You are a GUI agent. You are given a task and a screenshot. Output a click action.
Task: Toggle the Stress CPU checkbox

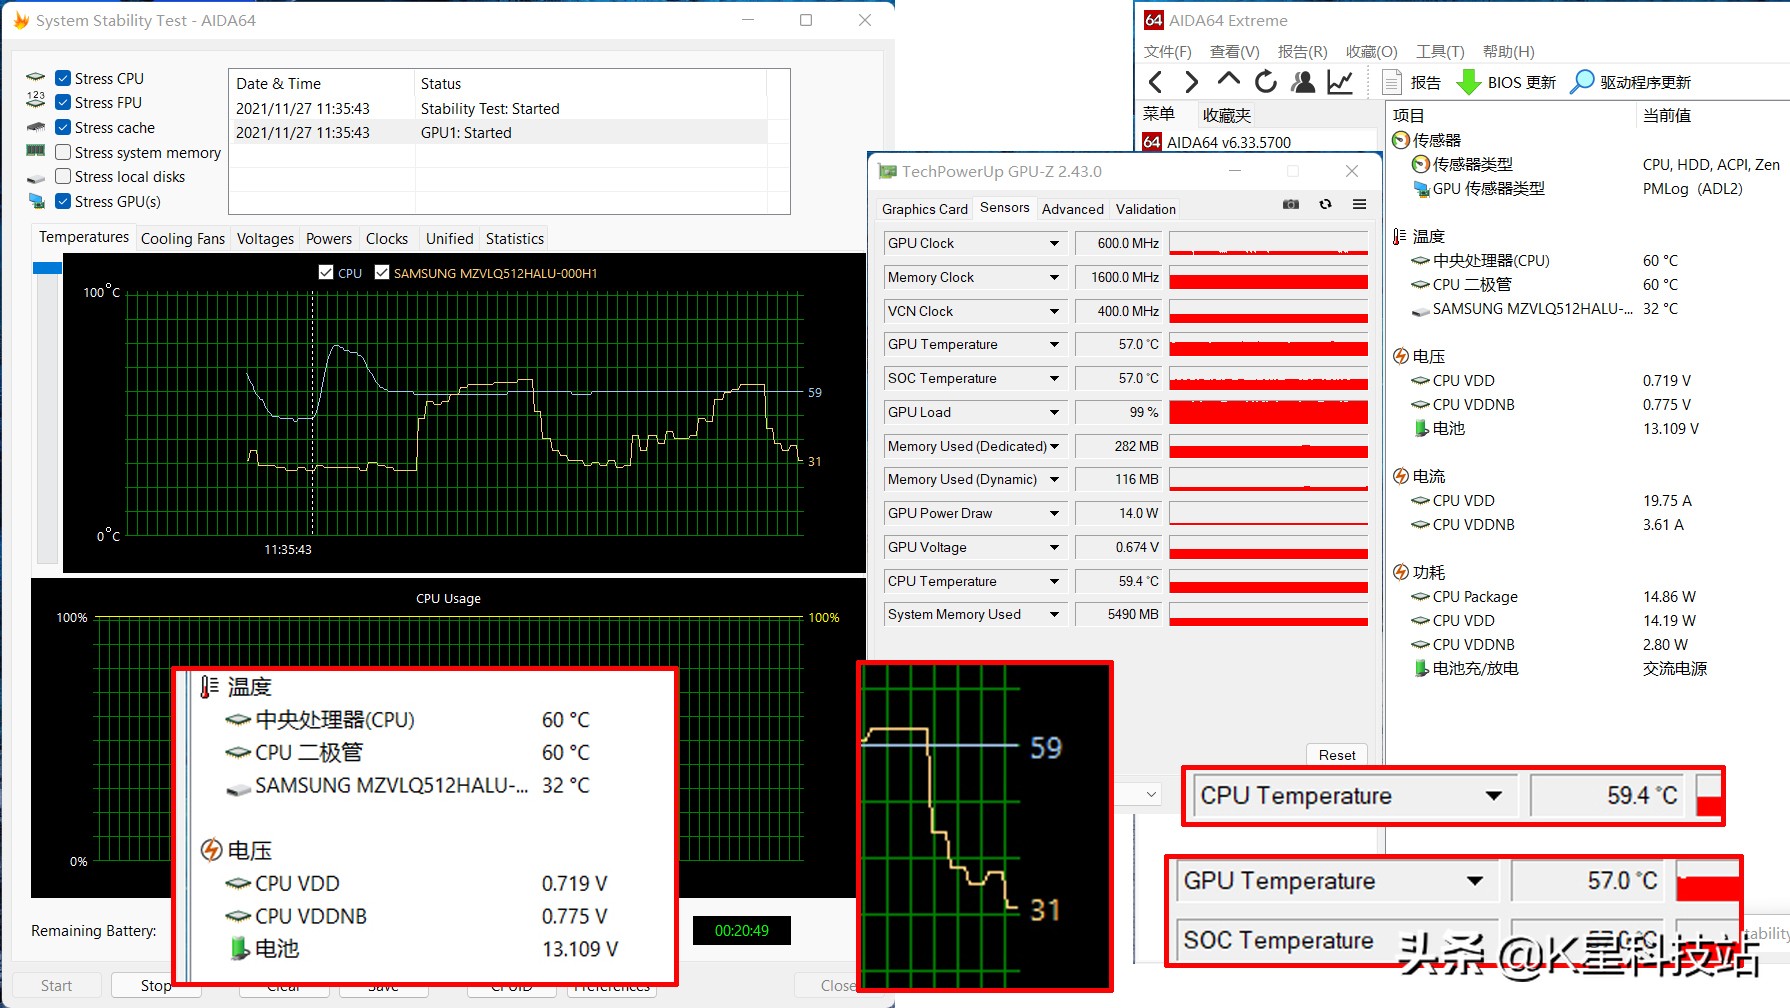point(63,78)
